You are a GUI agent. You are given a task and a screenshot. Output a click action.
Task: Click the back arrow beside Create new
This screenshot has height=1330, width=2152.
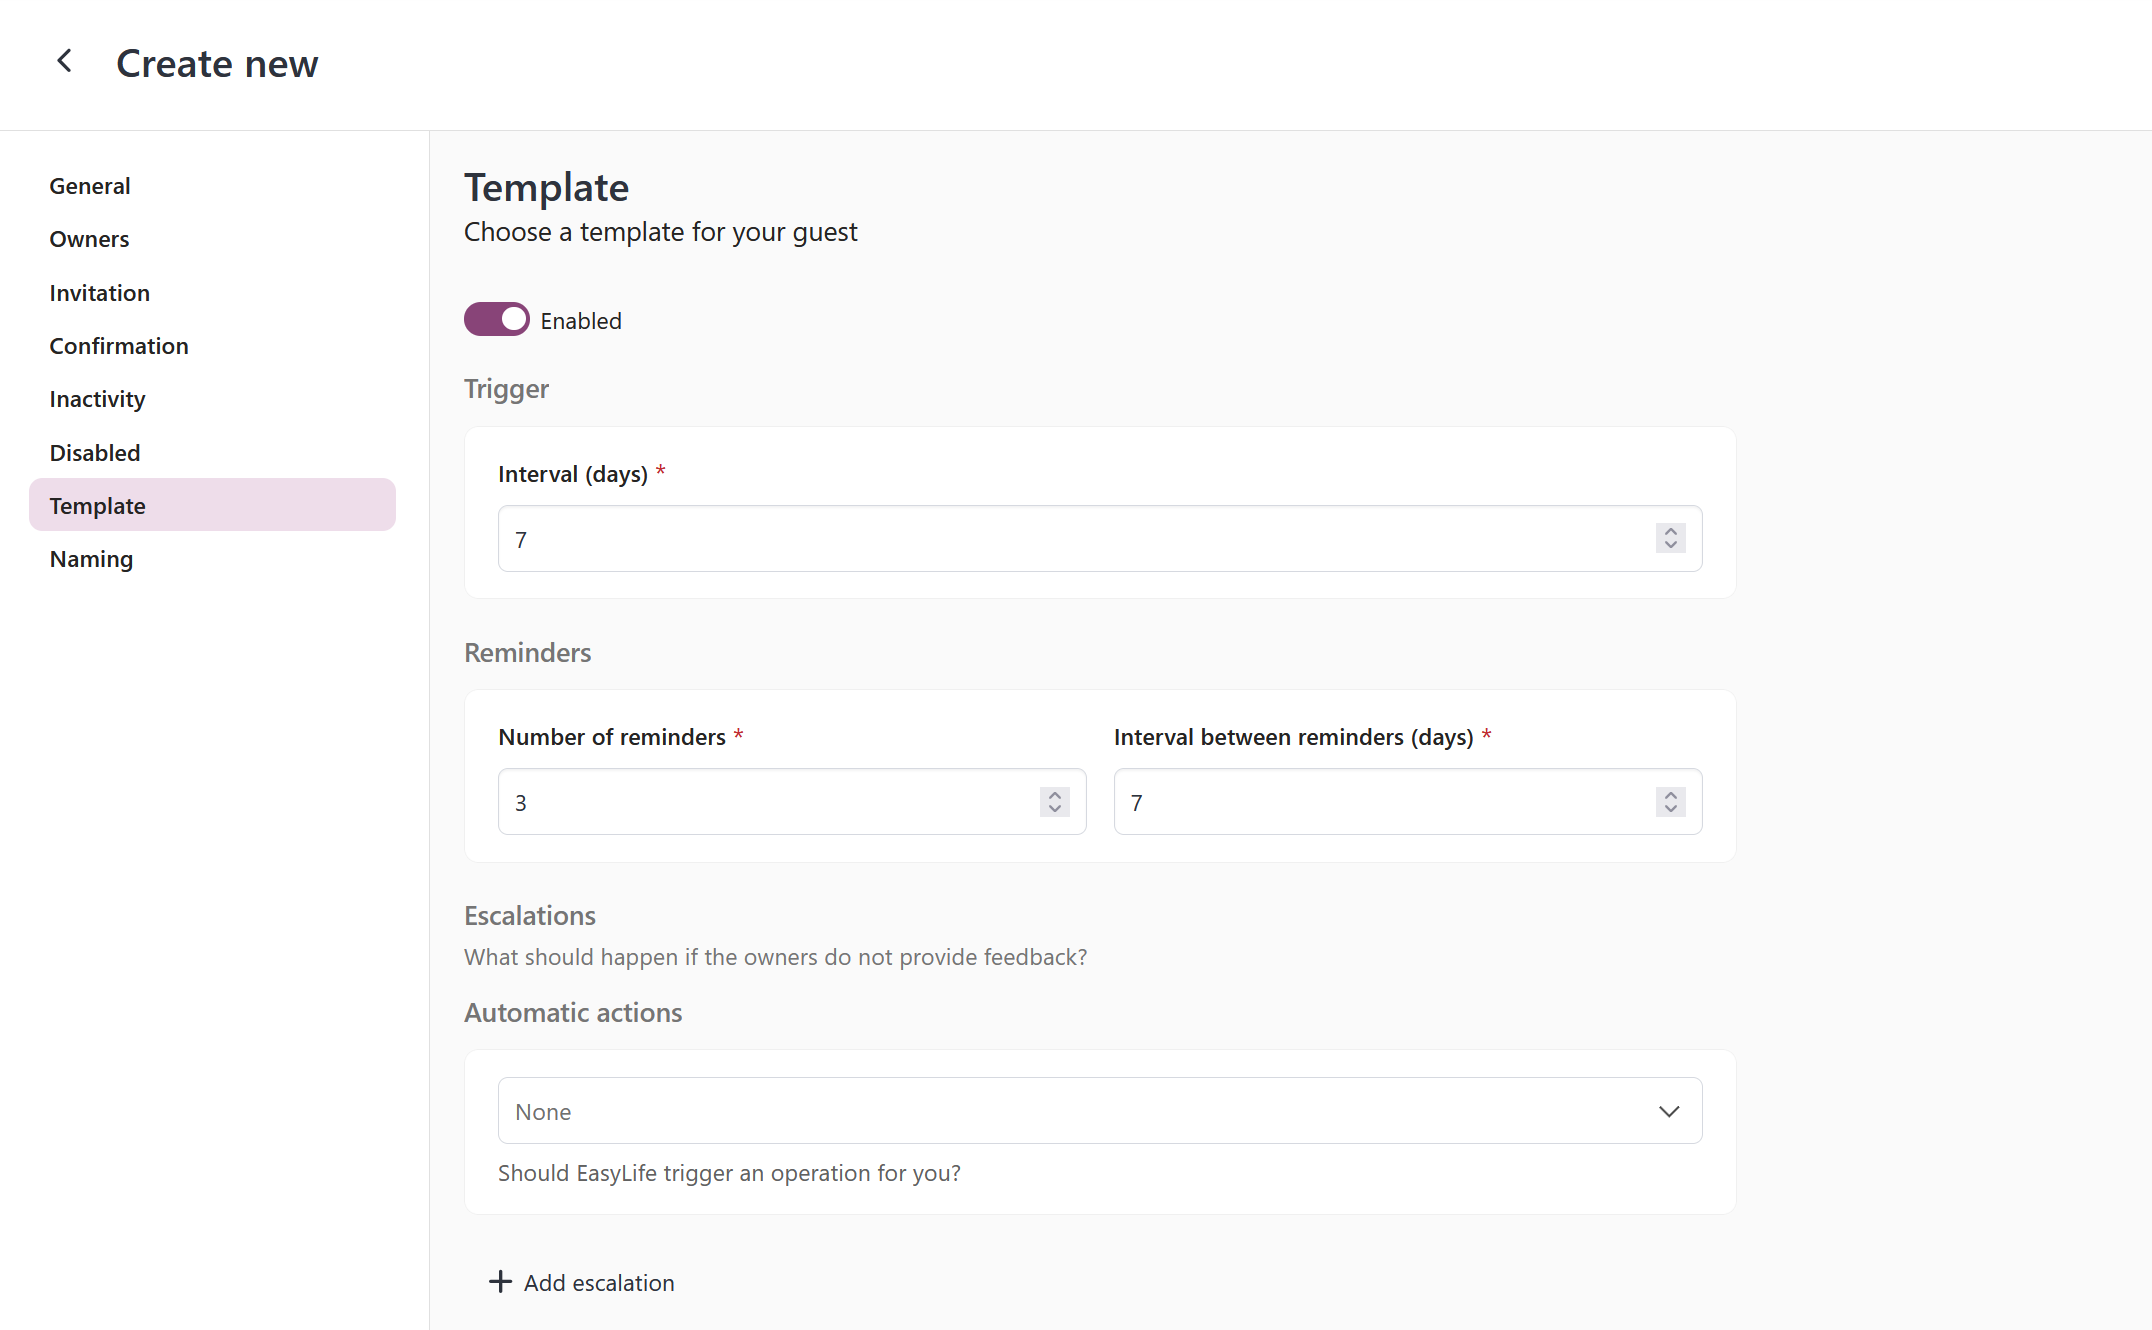click(x=64, y=61)
